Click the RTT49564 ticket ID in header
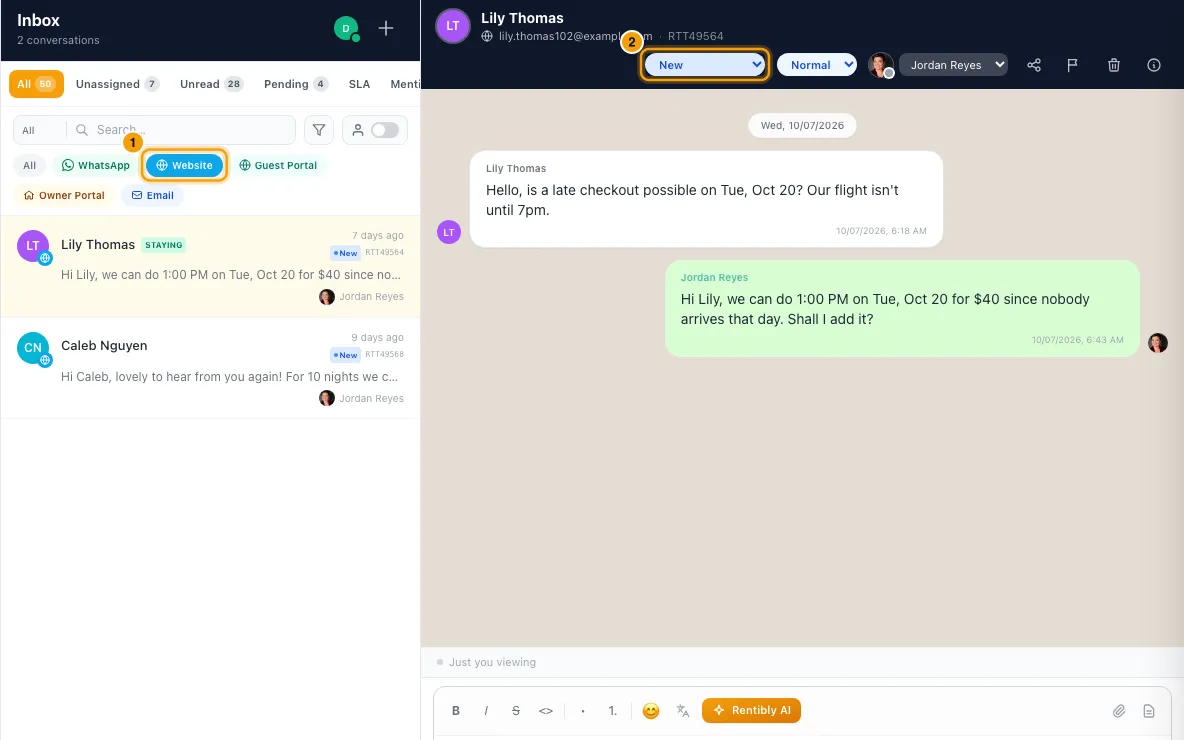 tap(695, 35)
